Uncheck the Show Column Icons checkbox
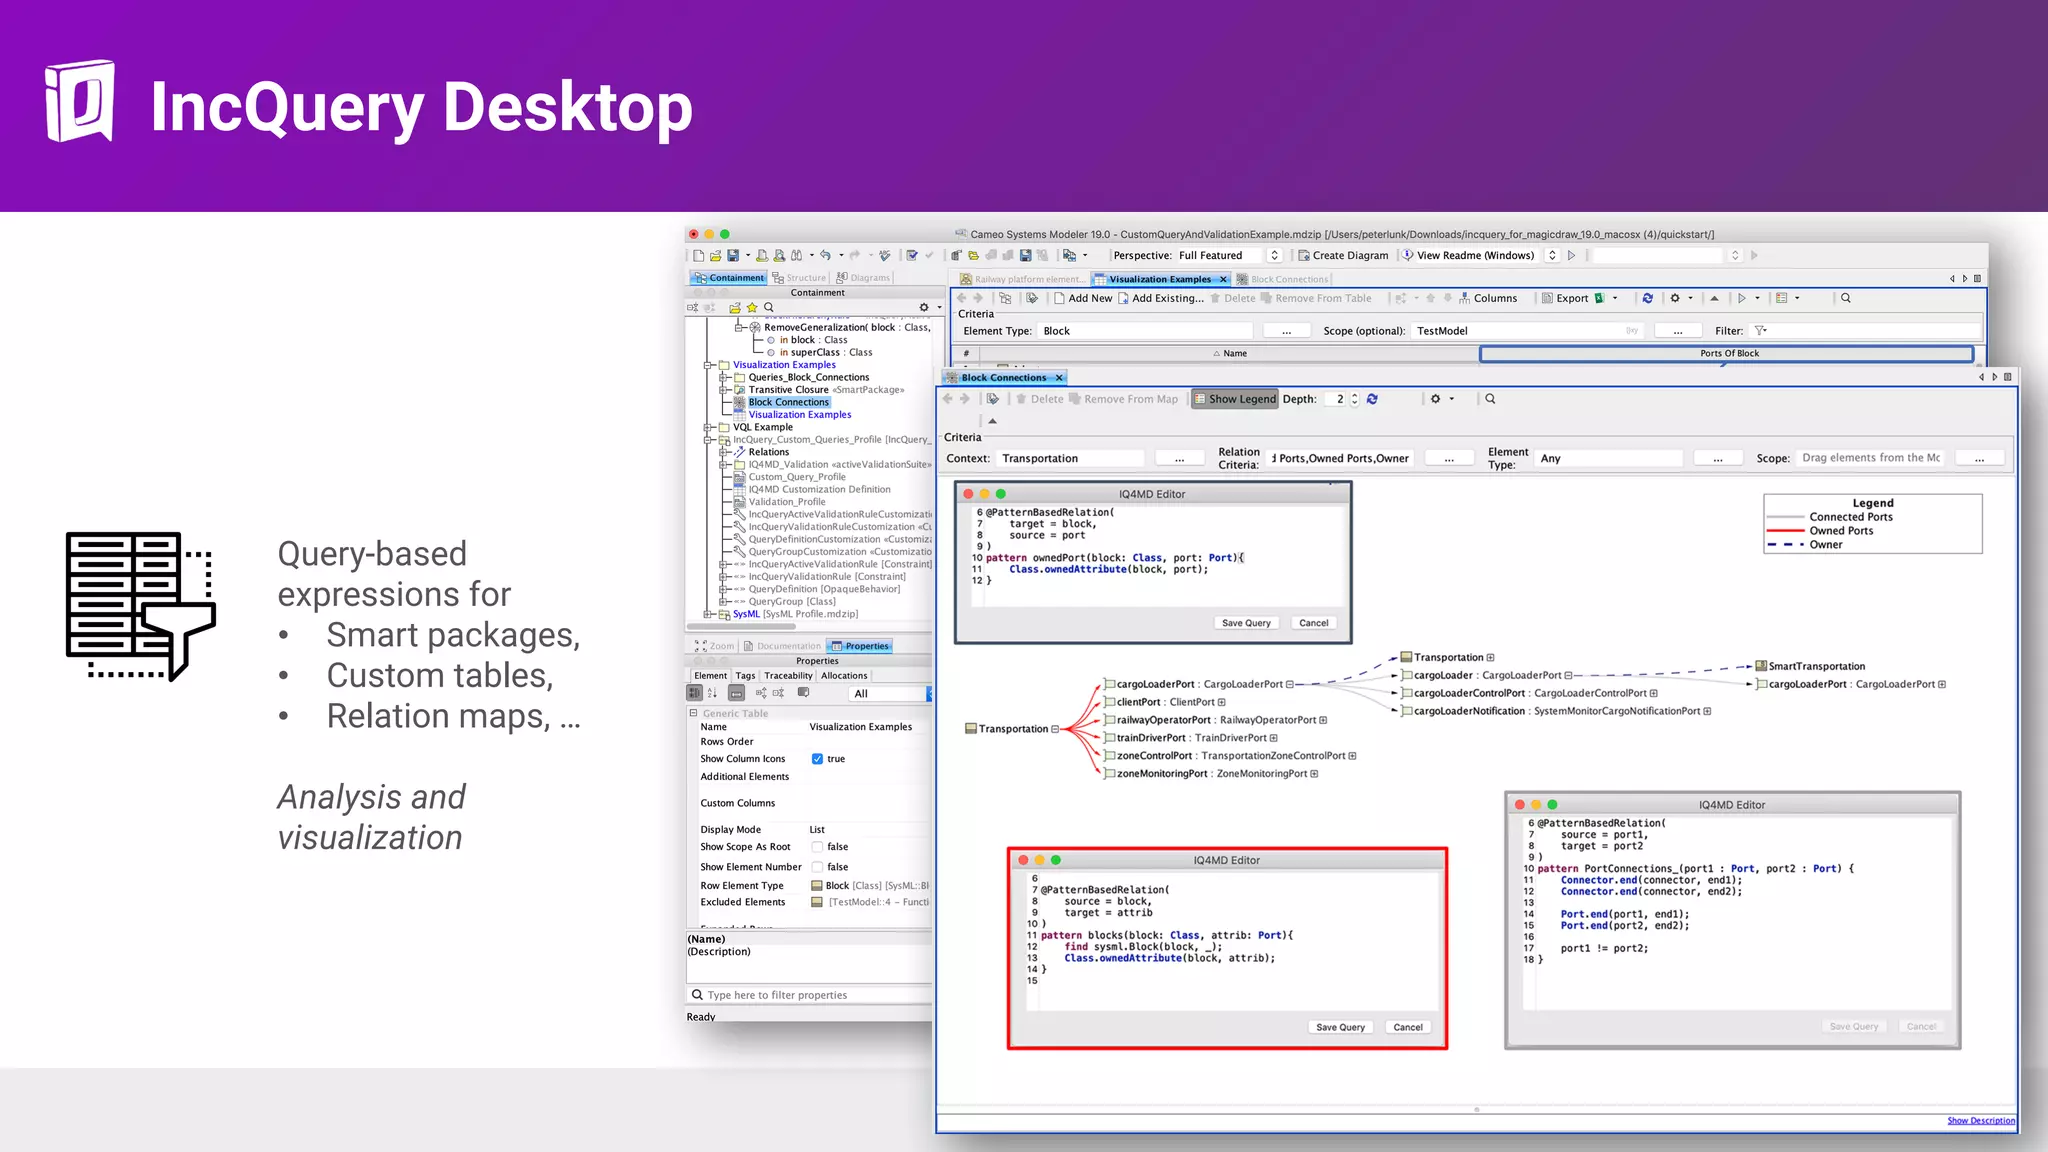This screenshot has width=2048, height=1152. (x=817, y=759)
